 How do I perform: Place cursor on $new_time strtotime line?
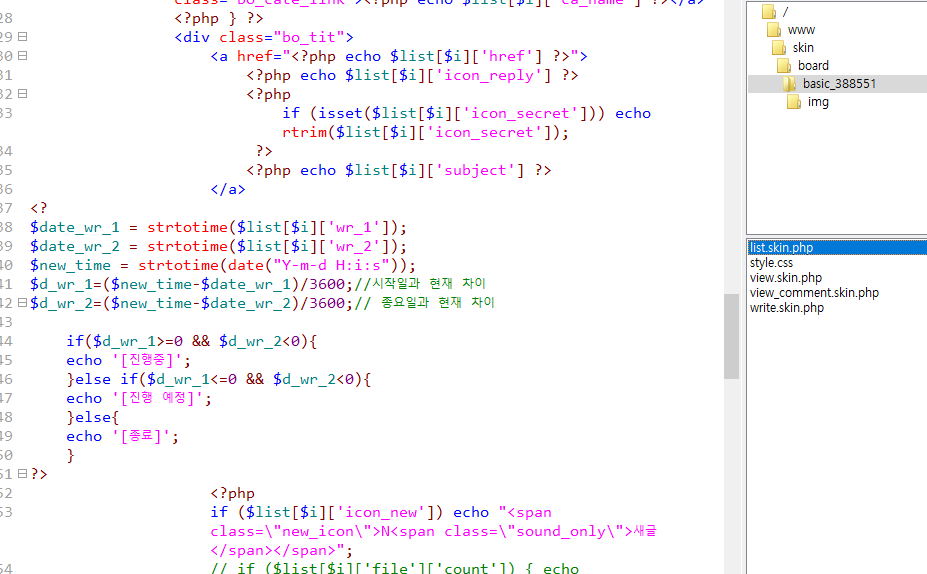[223, 265]
